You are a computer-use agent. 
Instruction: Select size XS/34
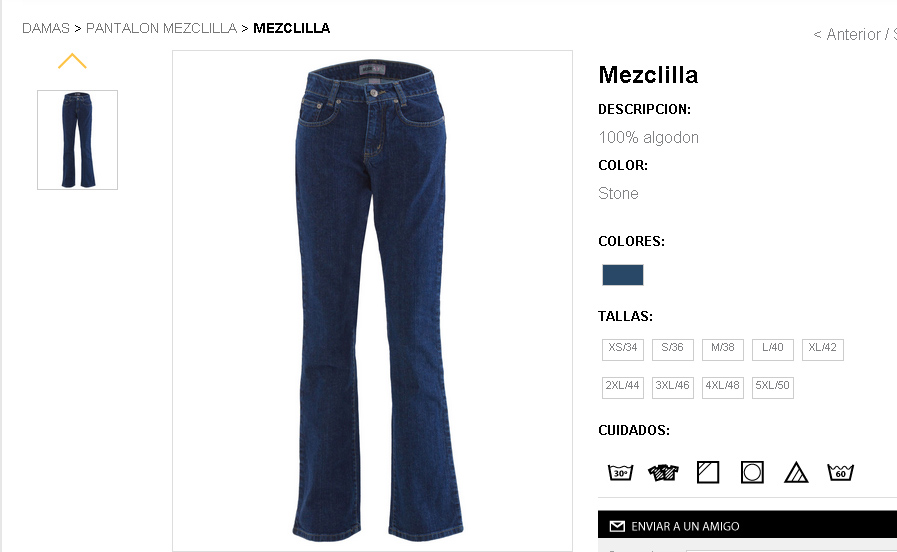tap(622, 349)
